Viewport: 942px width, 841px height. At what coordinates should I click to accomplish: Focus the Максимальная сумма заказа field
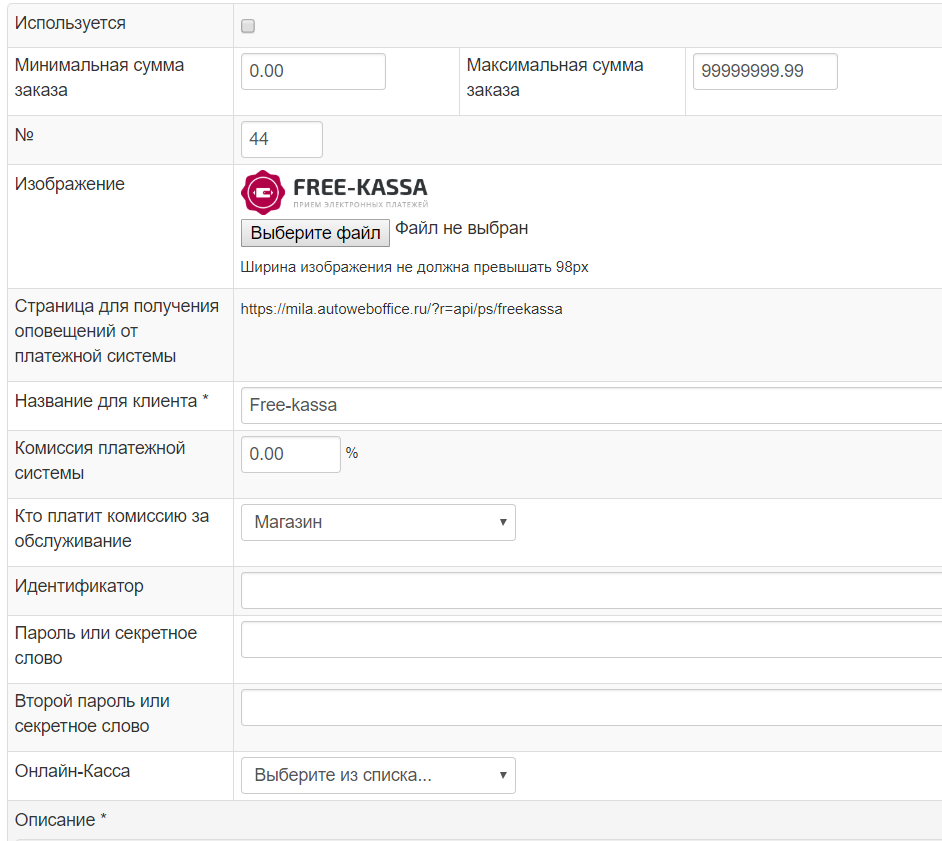(x=764, y=72)
